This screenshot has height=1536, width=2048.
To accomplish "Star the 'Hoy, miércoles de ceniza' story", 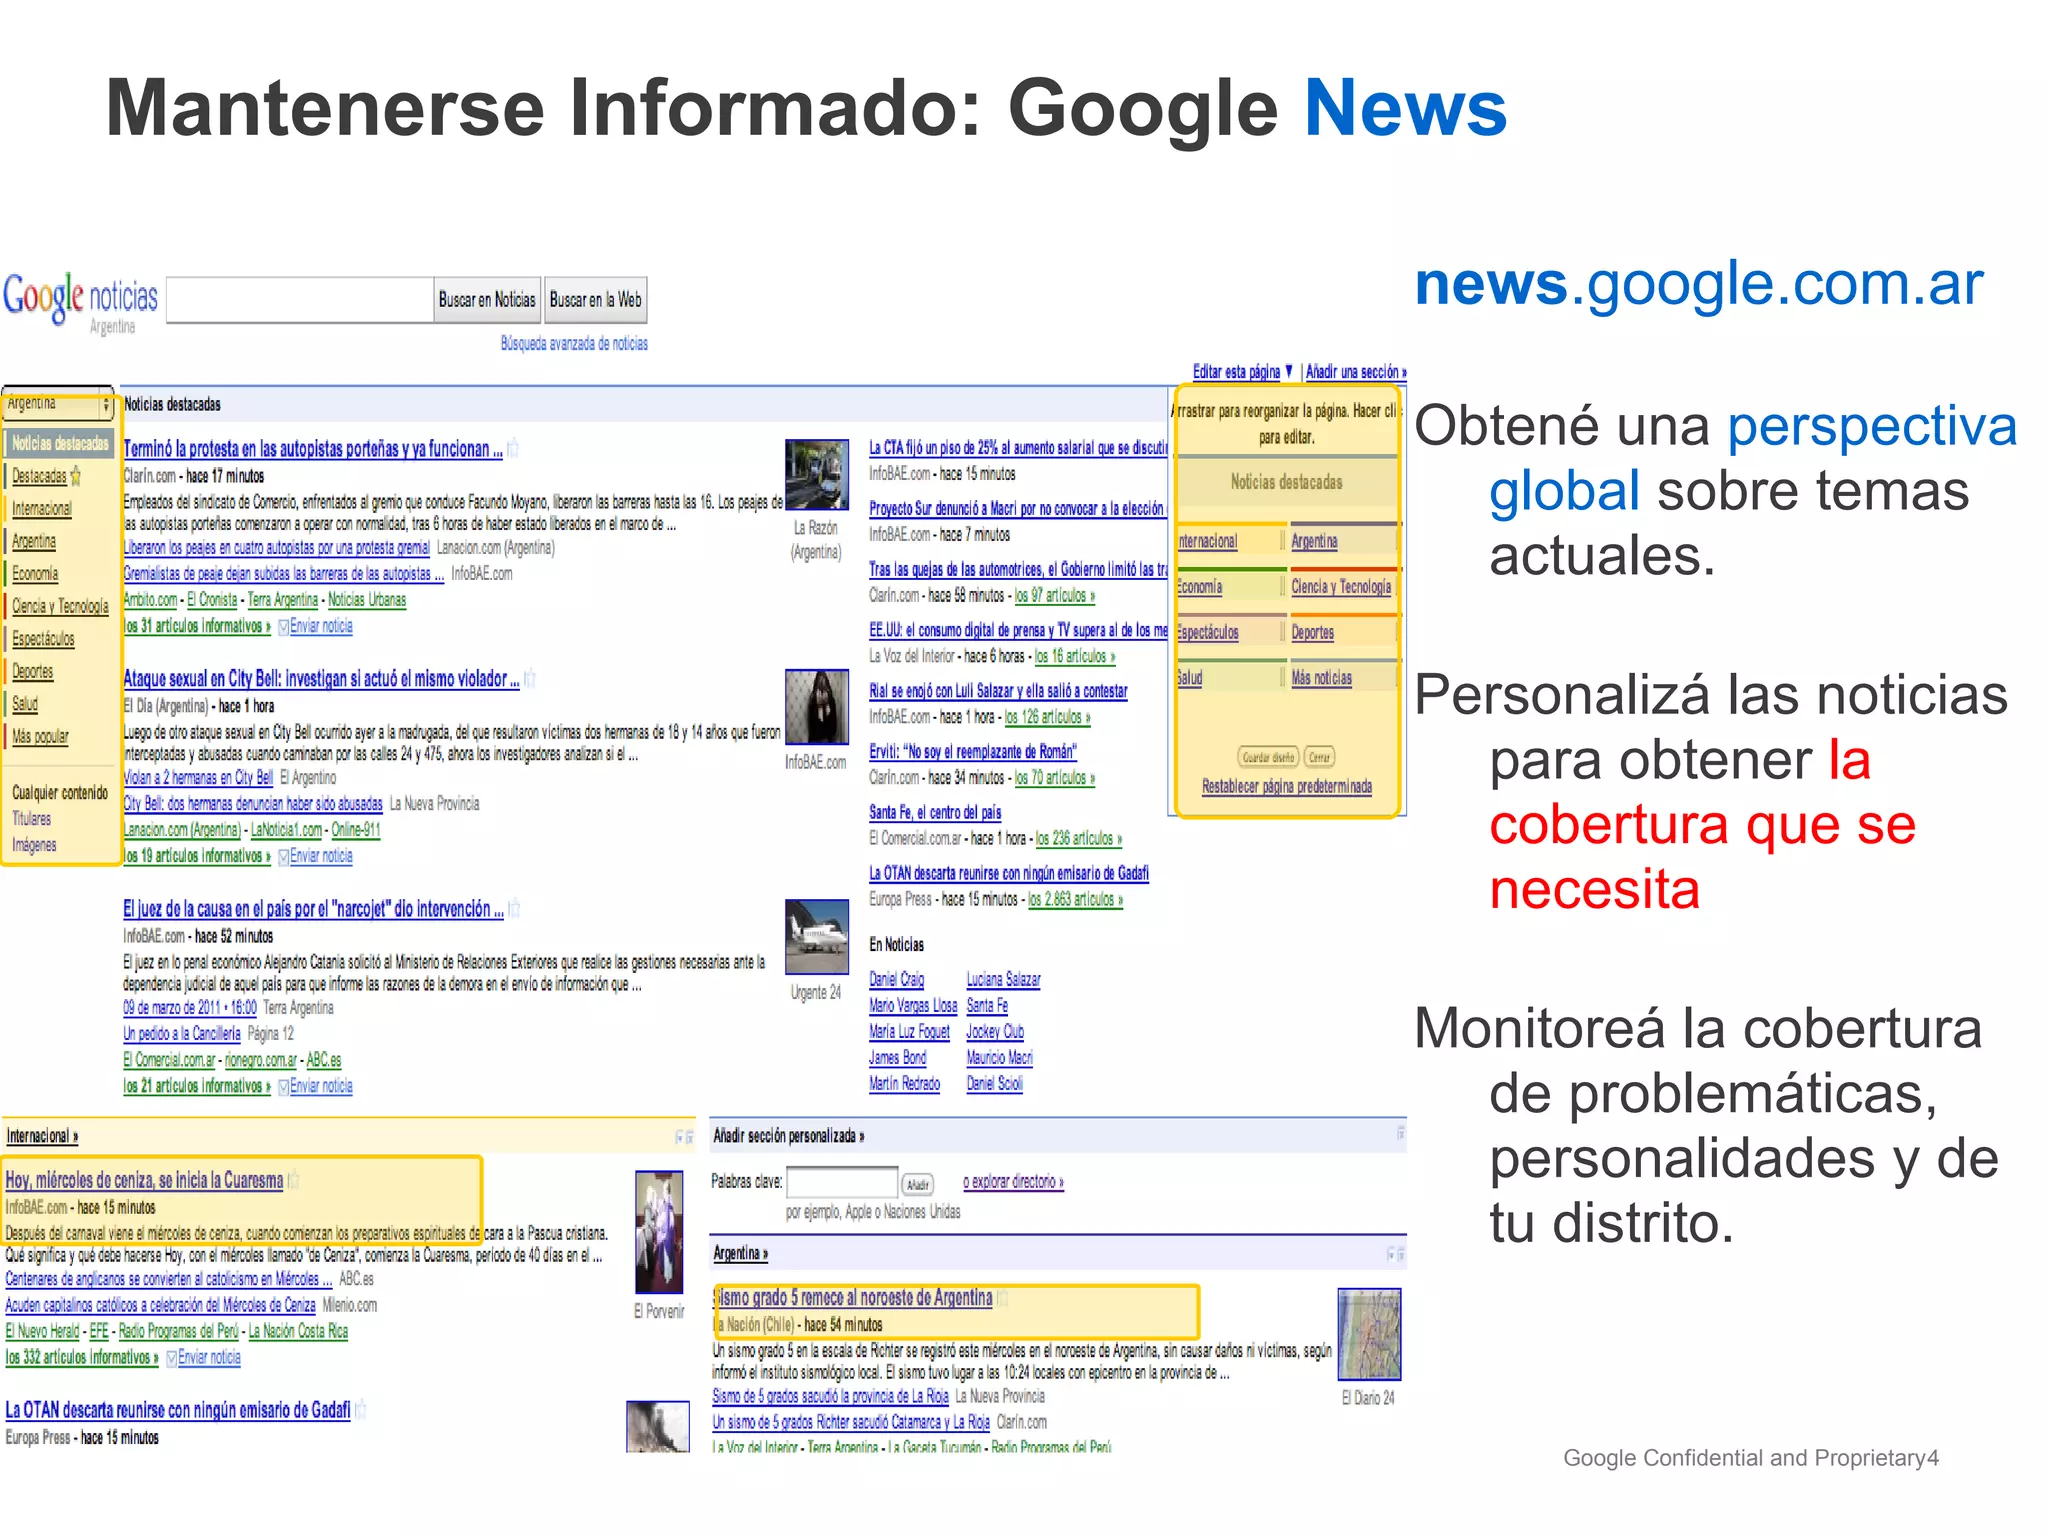I will click(x=293, y=1180).
